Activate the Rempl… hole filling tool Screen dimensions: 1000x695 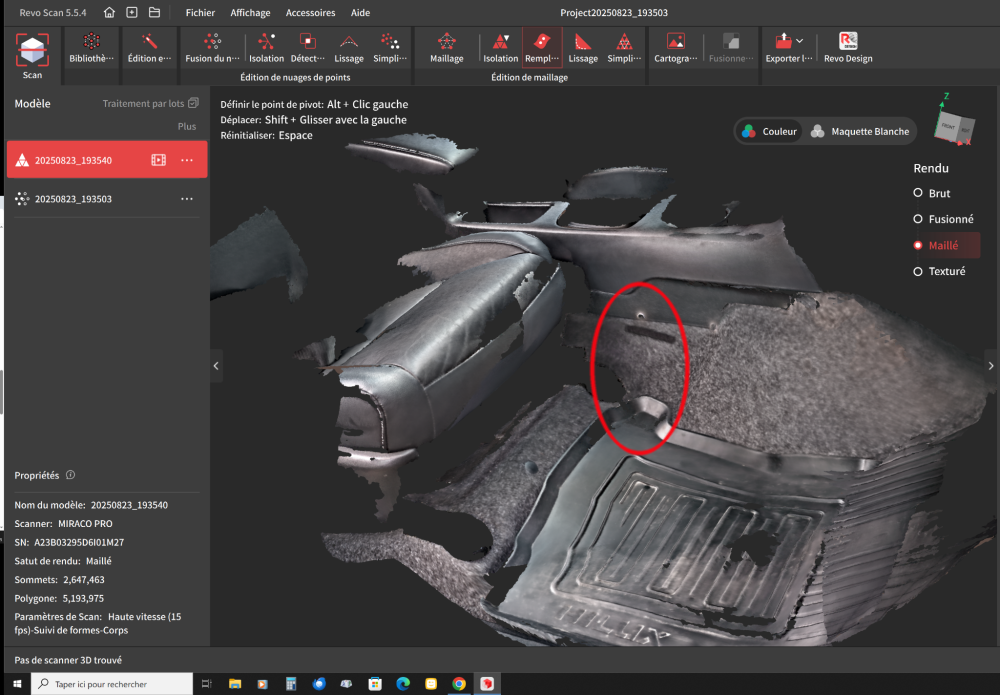pyautogui.click(x=542, y=48)
